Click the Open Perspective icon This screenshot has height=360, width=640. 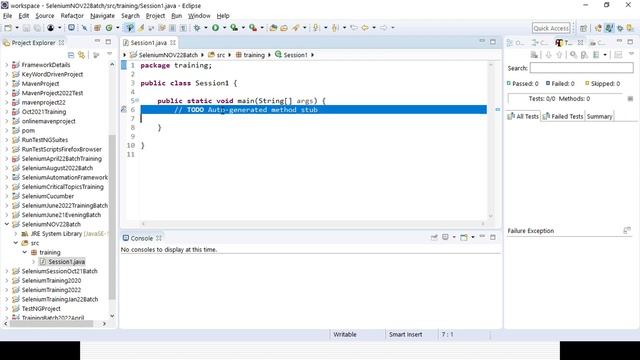click(584, 28)
